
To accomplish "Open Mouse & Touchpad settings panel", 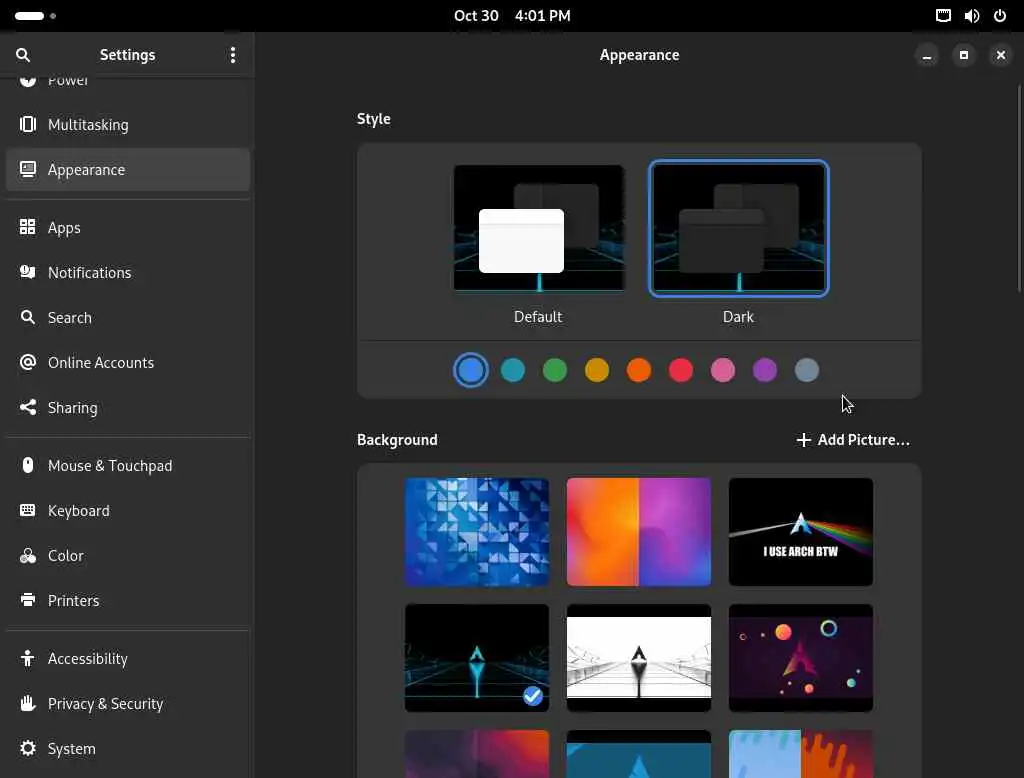I will click(x=128, y=466).
